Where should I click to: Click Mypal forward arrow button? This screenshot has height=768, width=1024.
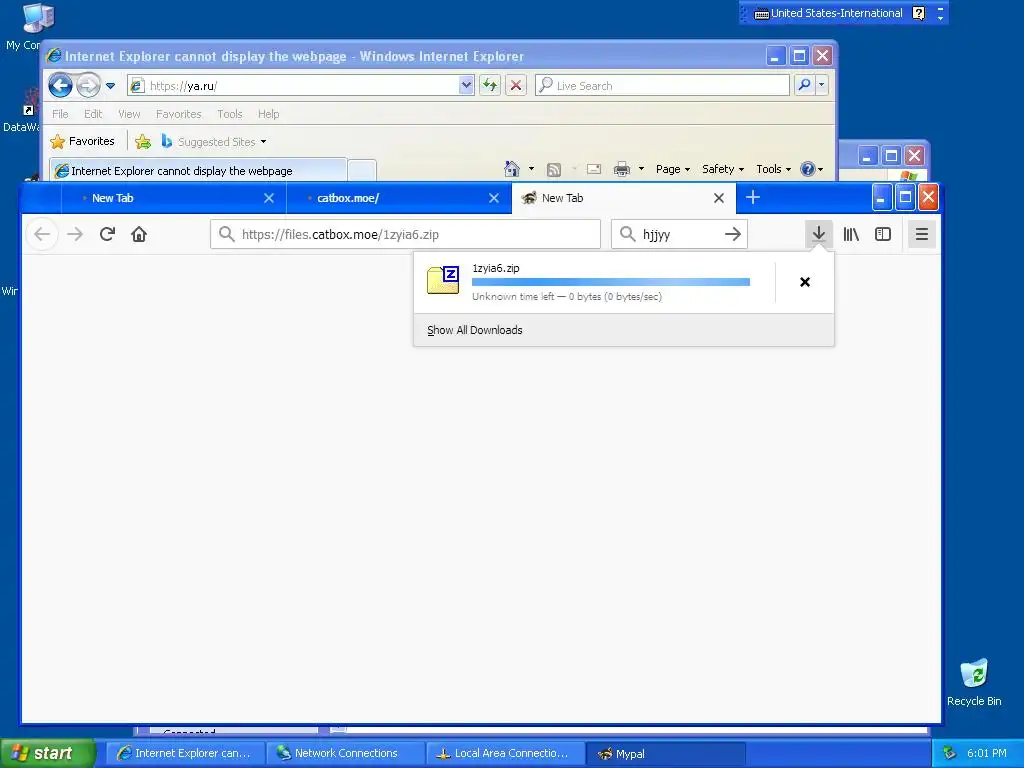[75, 234]
